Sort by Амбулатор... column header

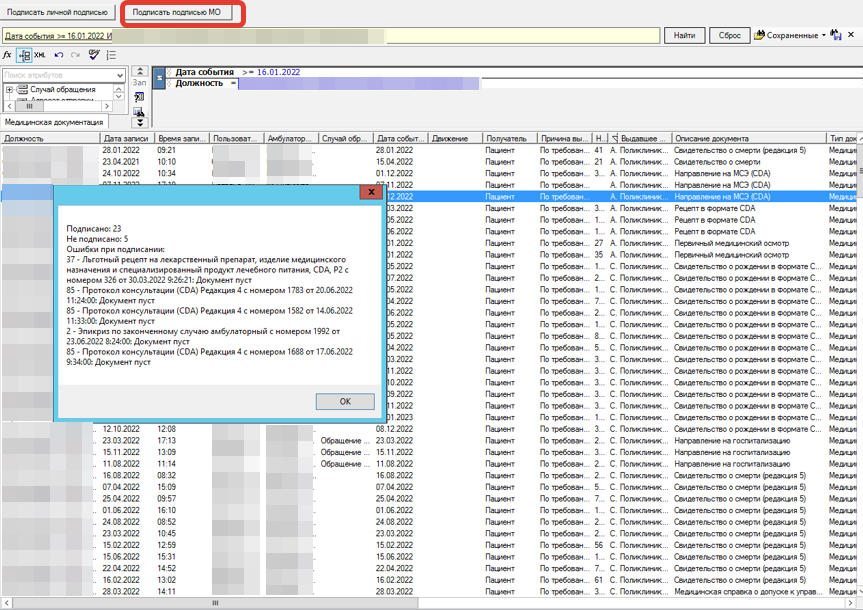pos(291,139)
